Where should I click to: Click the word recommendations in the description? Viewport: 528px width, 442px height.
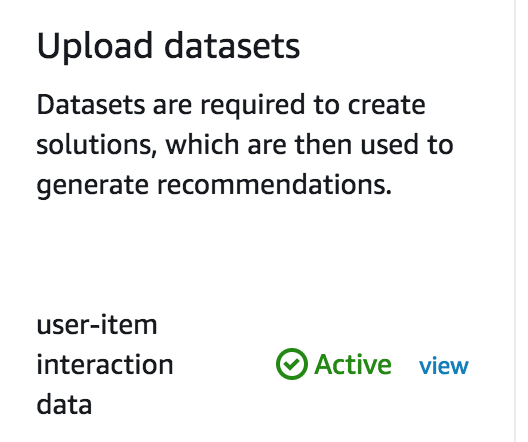[275, 184]
